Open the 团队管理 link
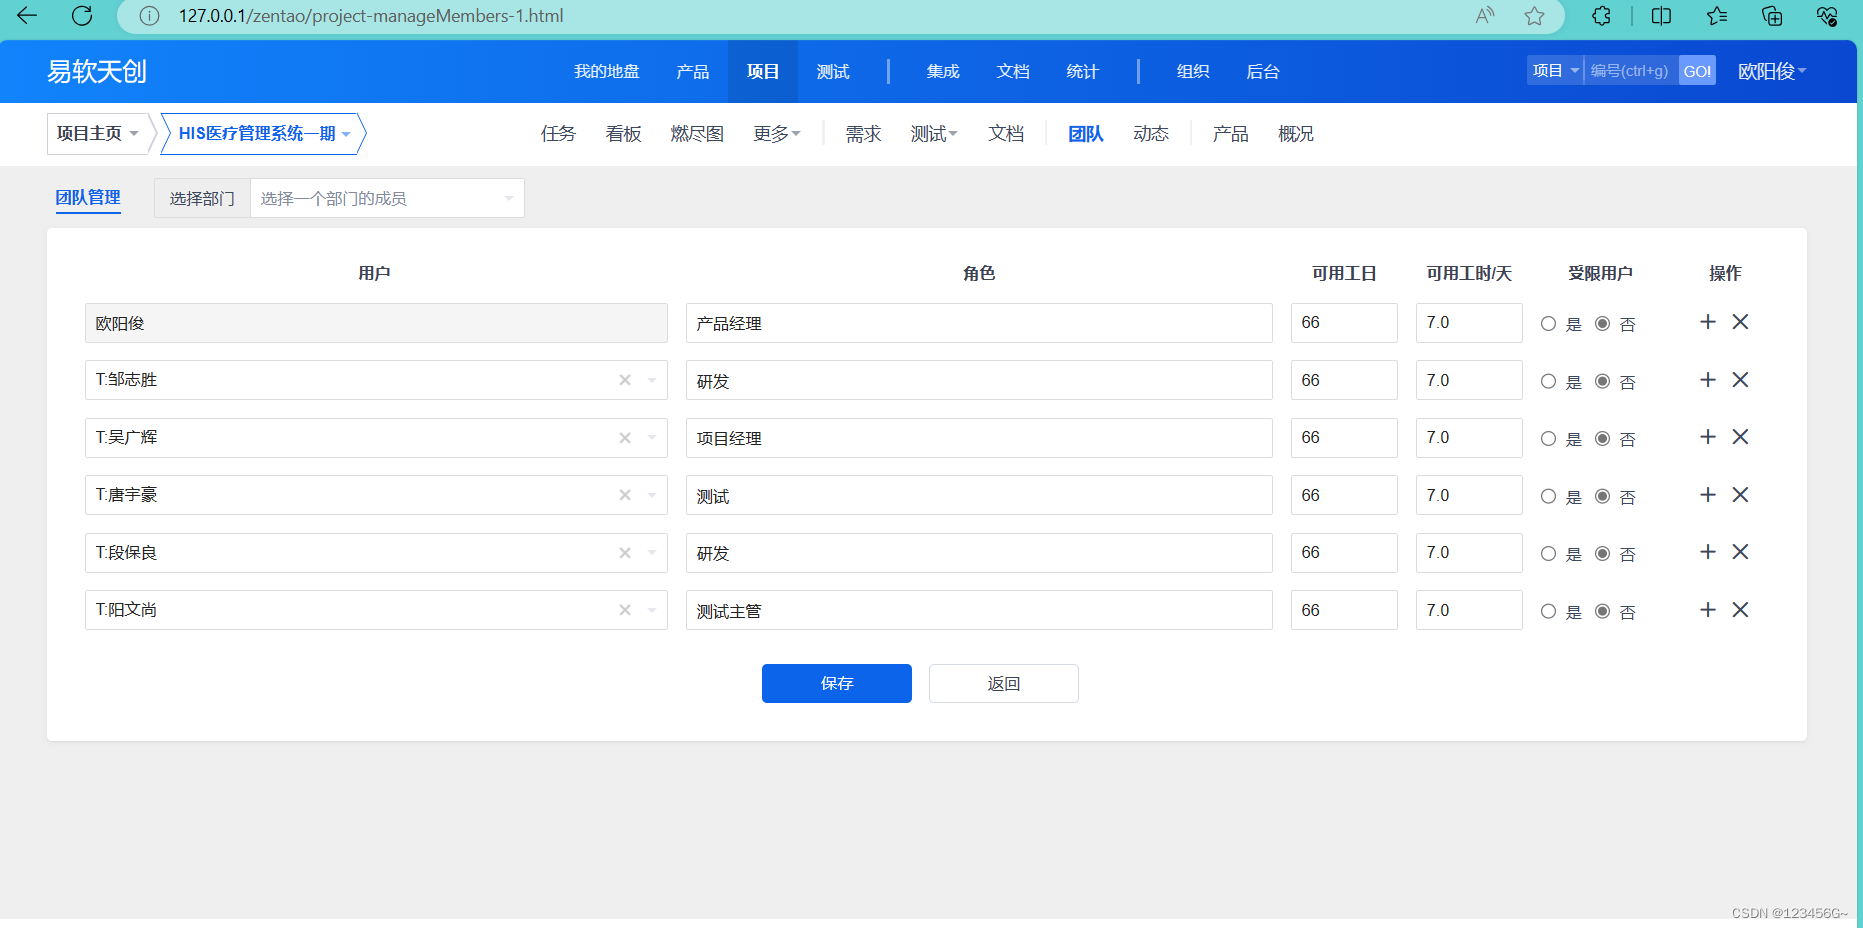1863x928 pixels. coord(88,197)
